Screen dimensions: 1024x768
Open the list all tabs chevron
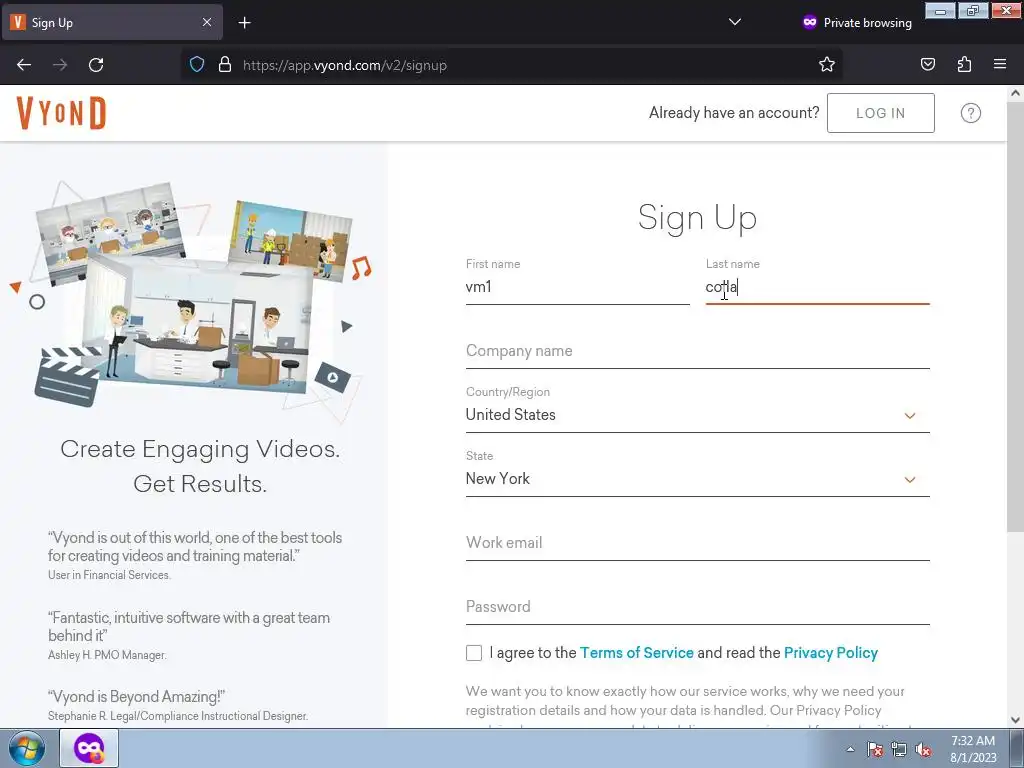tap(735, 22)
